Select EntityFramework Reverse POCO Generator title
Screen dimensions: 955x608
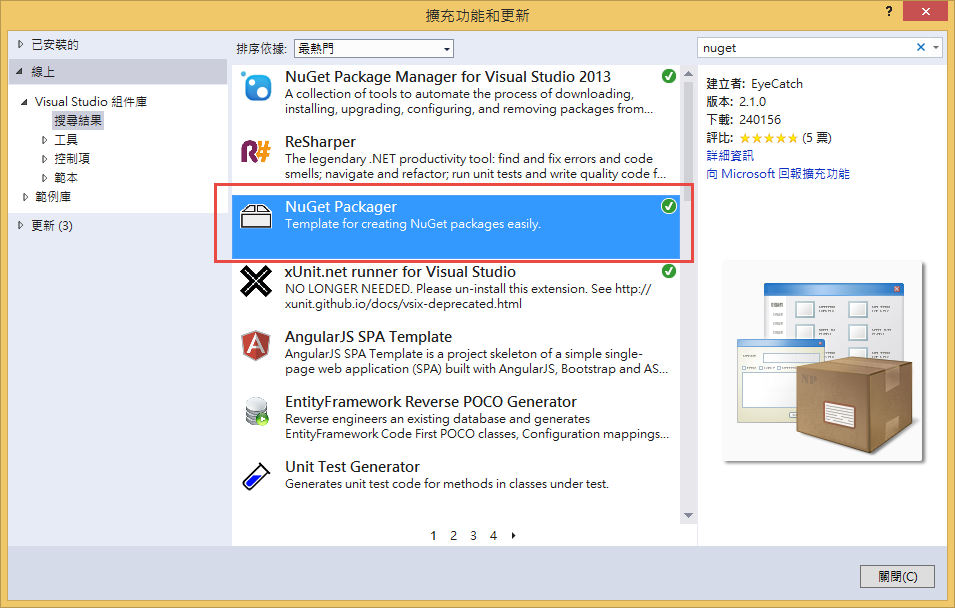[x=431, y=402]
